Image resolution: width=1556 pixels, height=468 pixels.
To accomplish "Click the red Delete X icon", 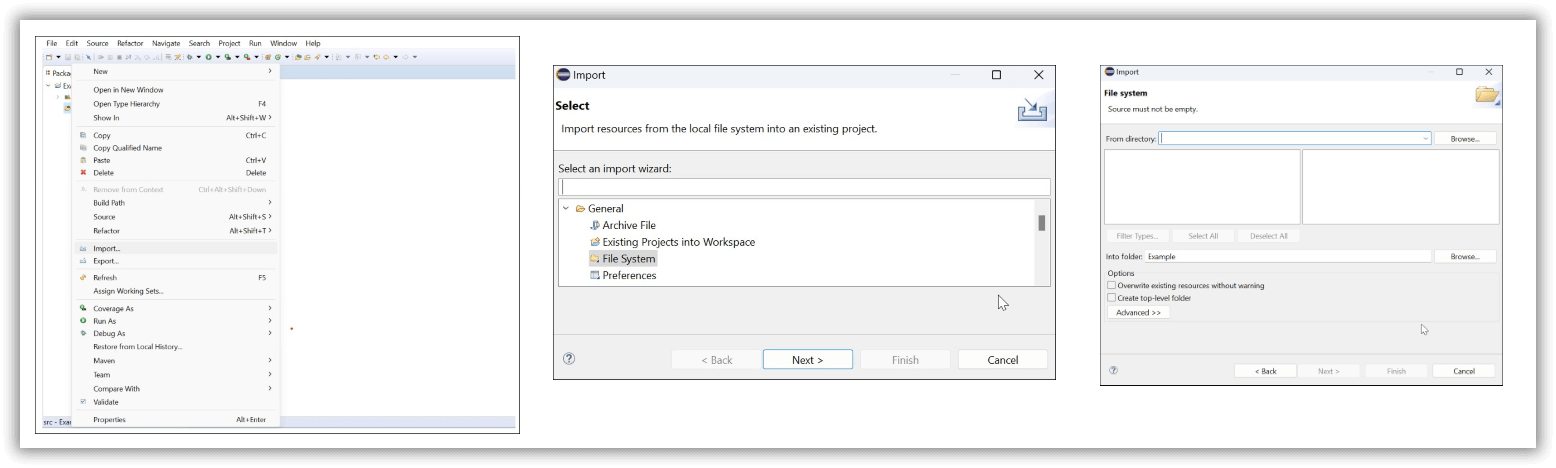I will [83, 173].
